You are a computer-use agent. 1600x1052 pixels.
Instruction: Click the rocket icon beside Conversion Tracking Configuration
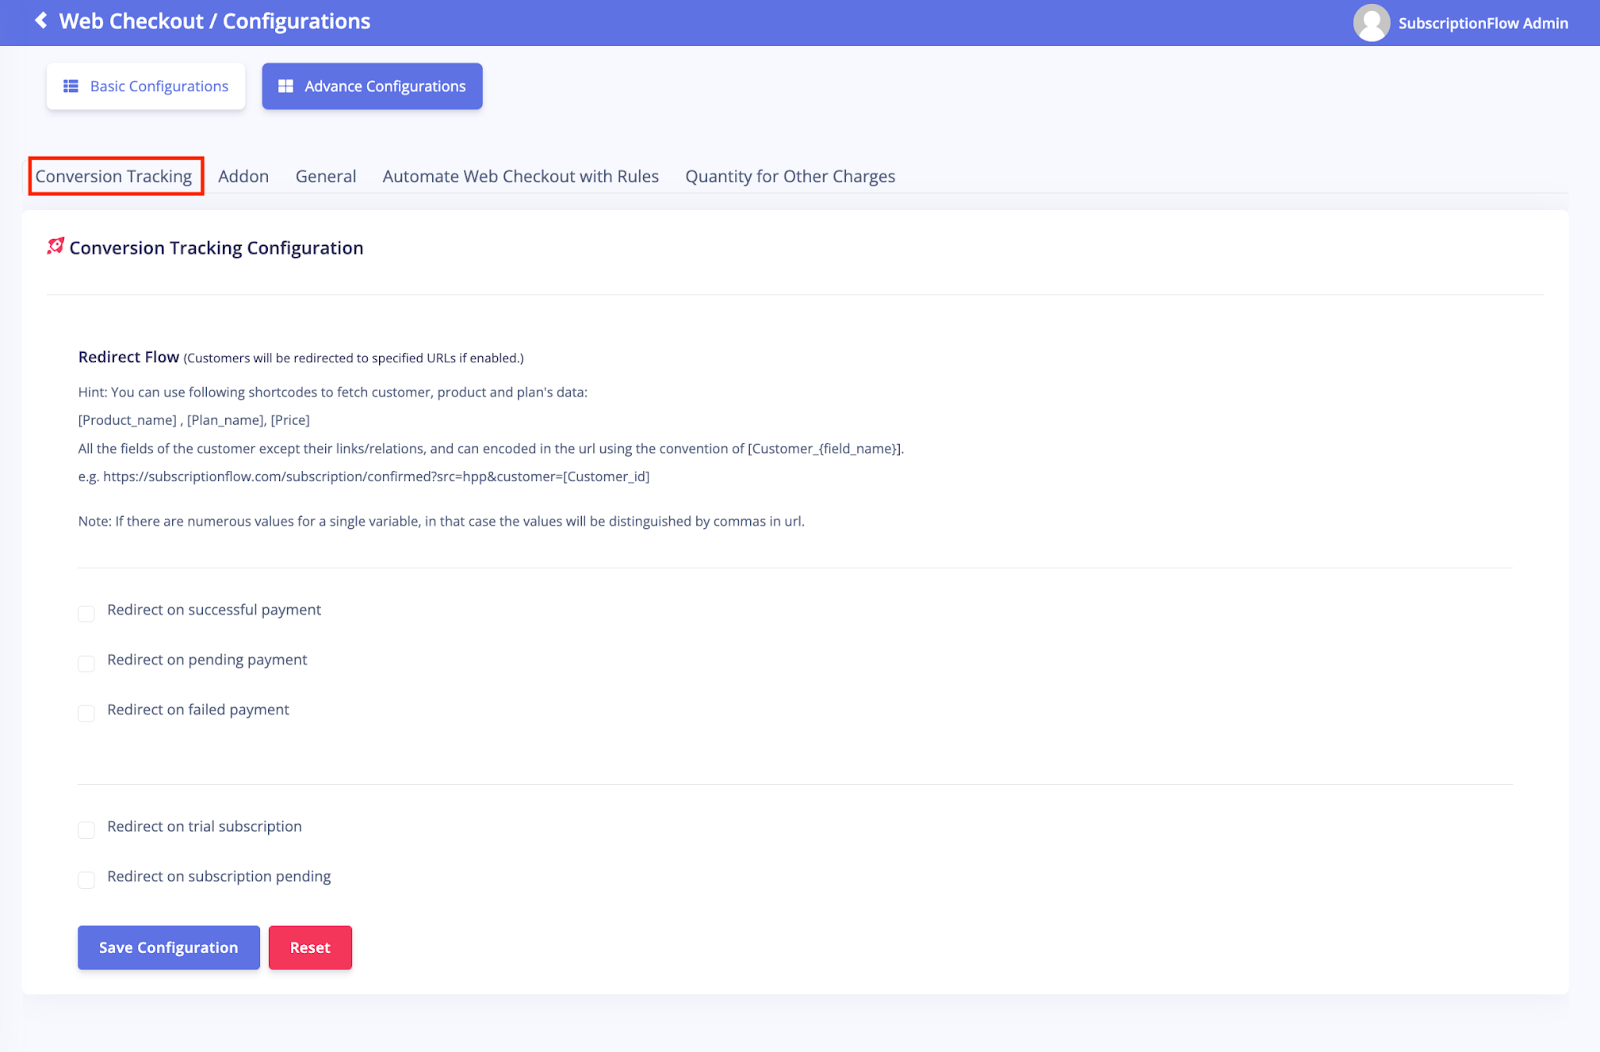pyautogui.click(x=55, y=245)
